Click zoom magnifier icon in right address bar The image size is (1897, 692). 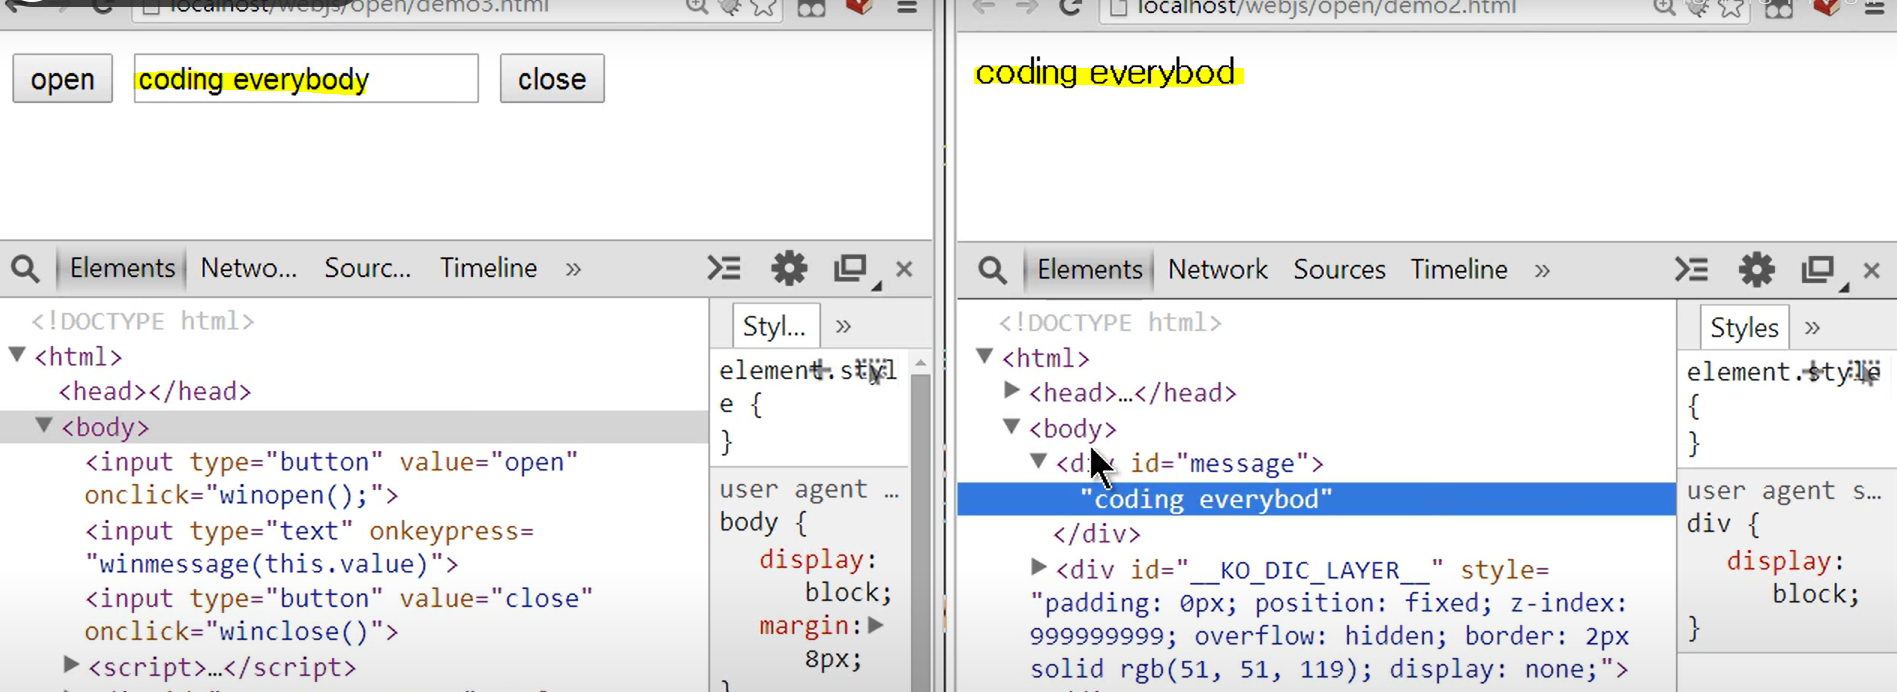(1664, 8)
